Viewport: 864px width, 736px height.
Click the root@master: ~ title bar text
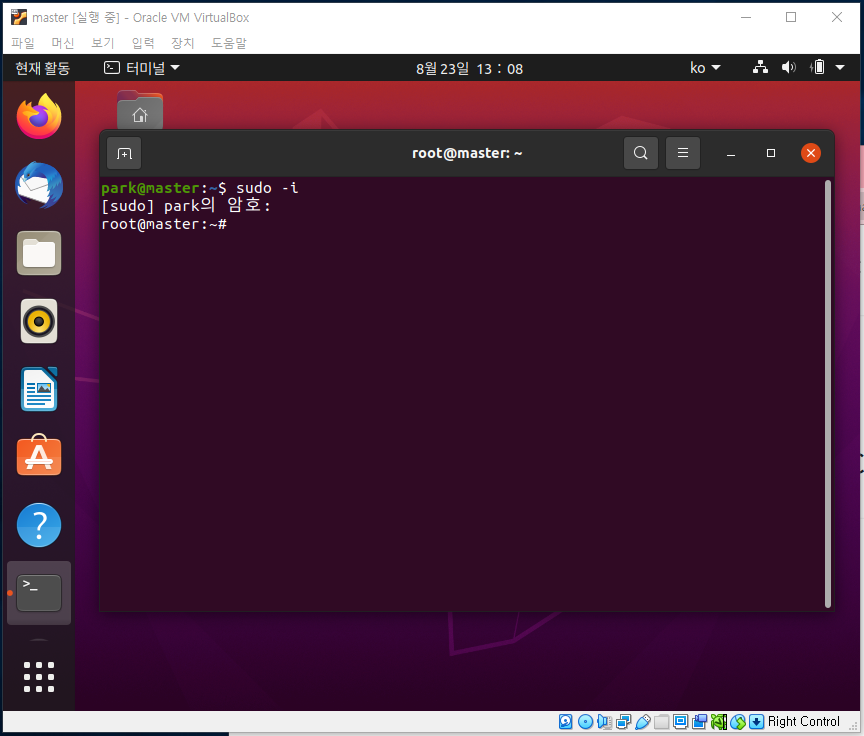pos(467,153)
